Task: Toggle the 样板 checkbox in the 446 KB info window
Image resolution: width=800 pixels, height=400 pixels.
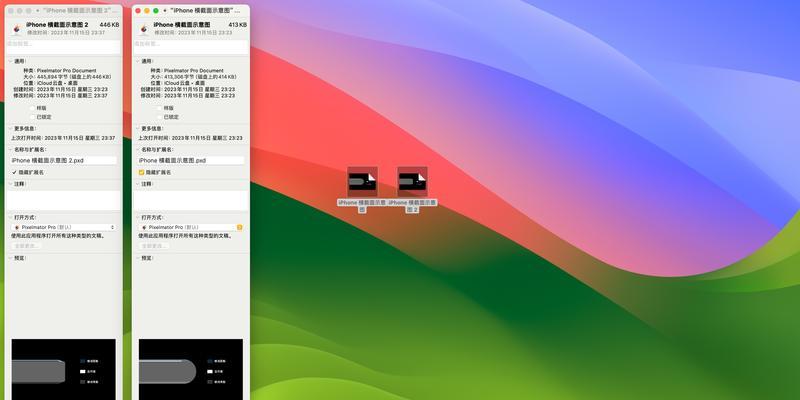Action: click(32, 108)
